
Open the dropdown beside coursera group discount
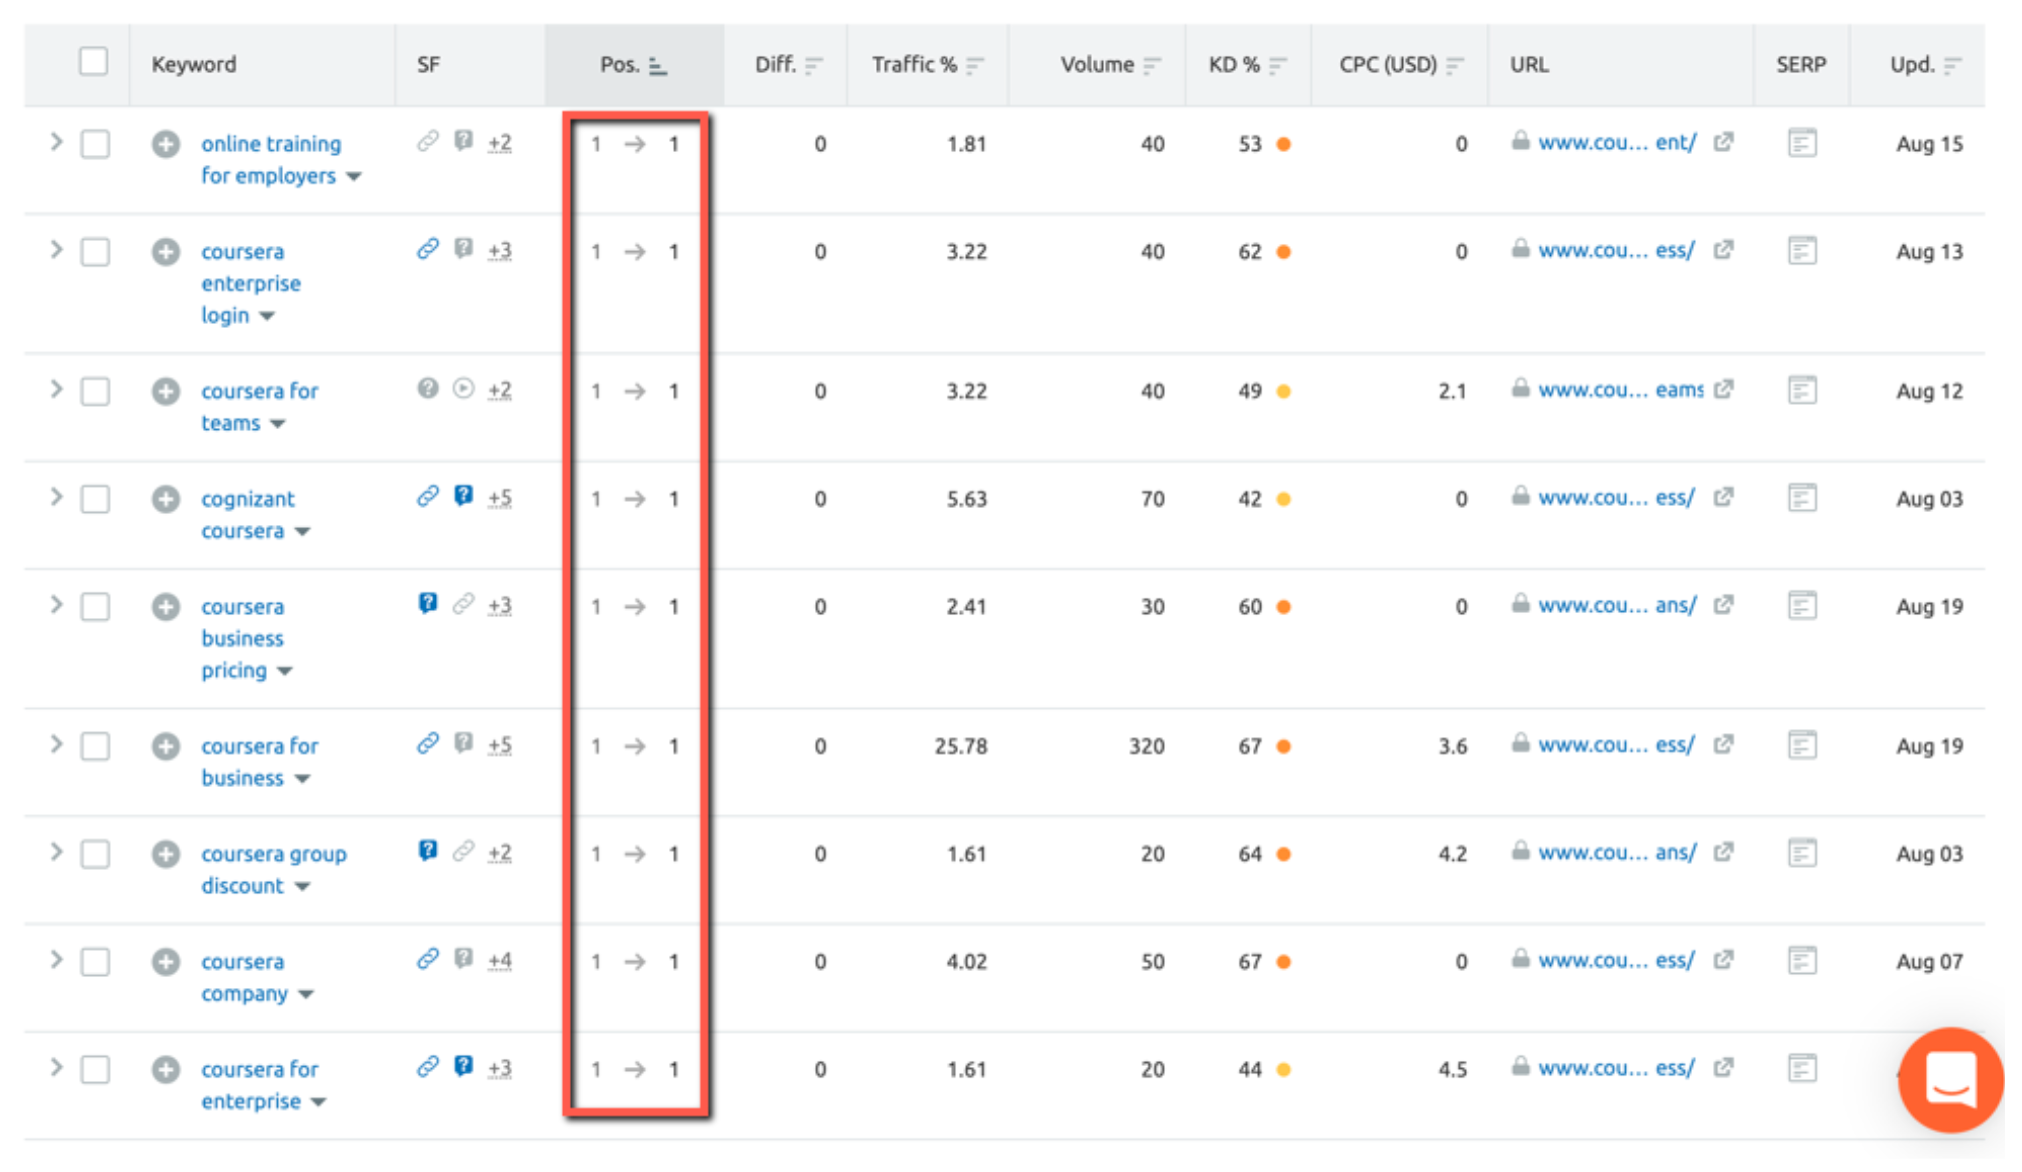[300, 886]
